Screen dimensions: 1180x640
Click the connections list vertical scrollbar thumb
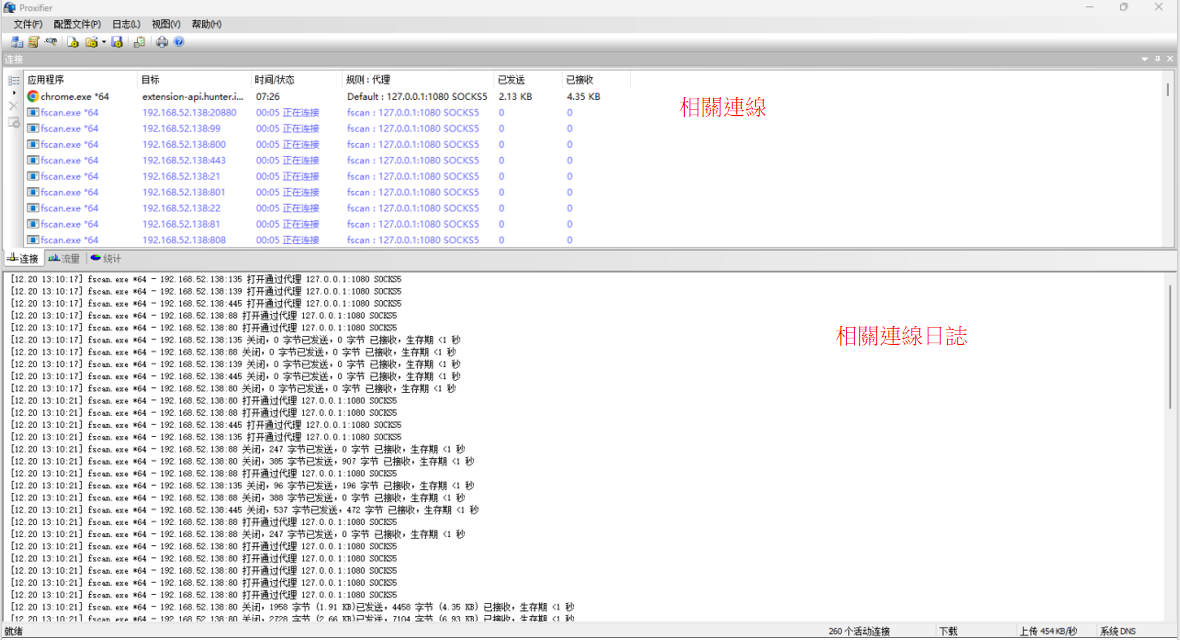pos(1168,90)
